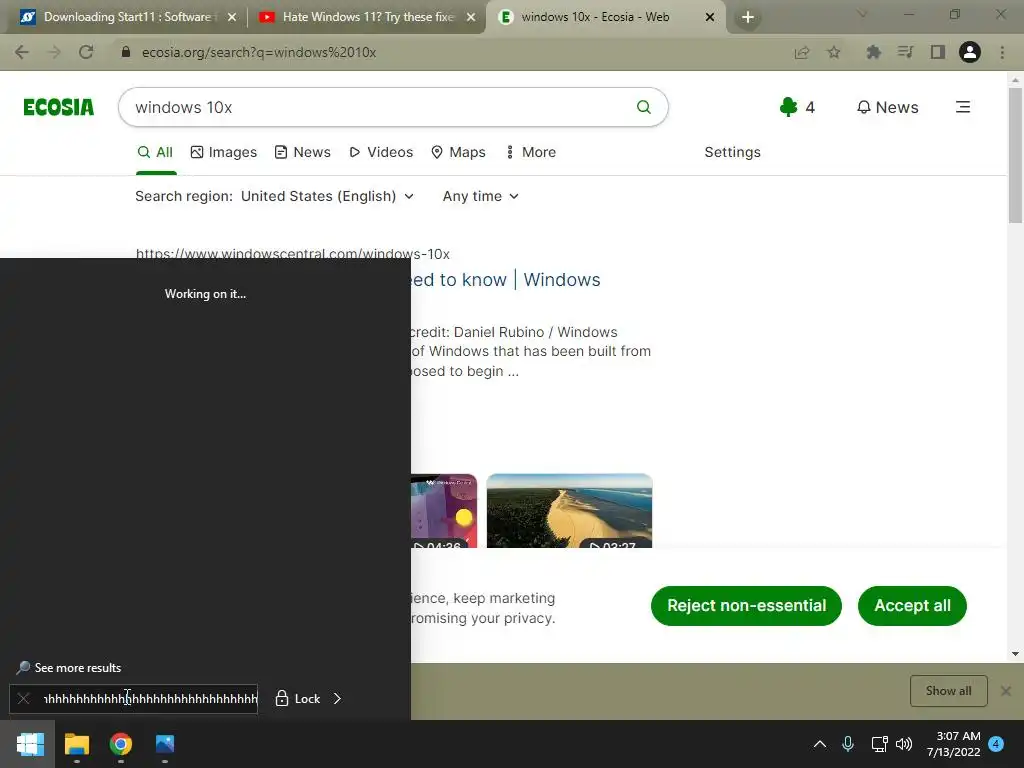This screenshot has height=768, width=1024.
Task: Close the Downloading Start11 tab
Action: pyautogui.click(x=232, y=18)
